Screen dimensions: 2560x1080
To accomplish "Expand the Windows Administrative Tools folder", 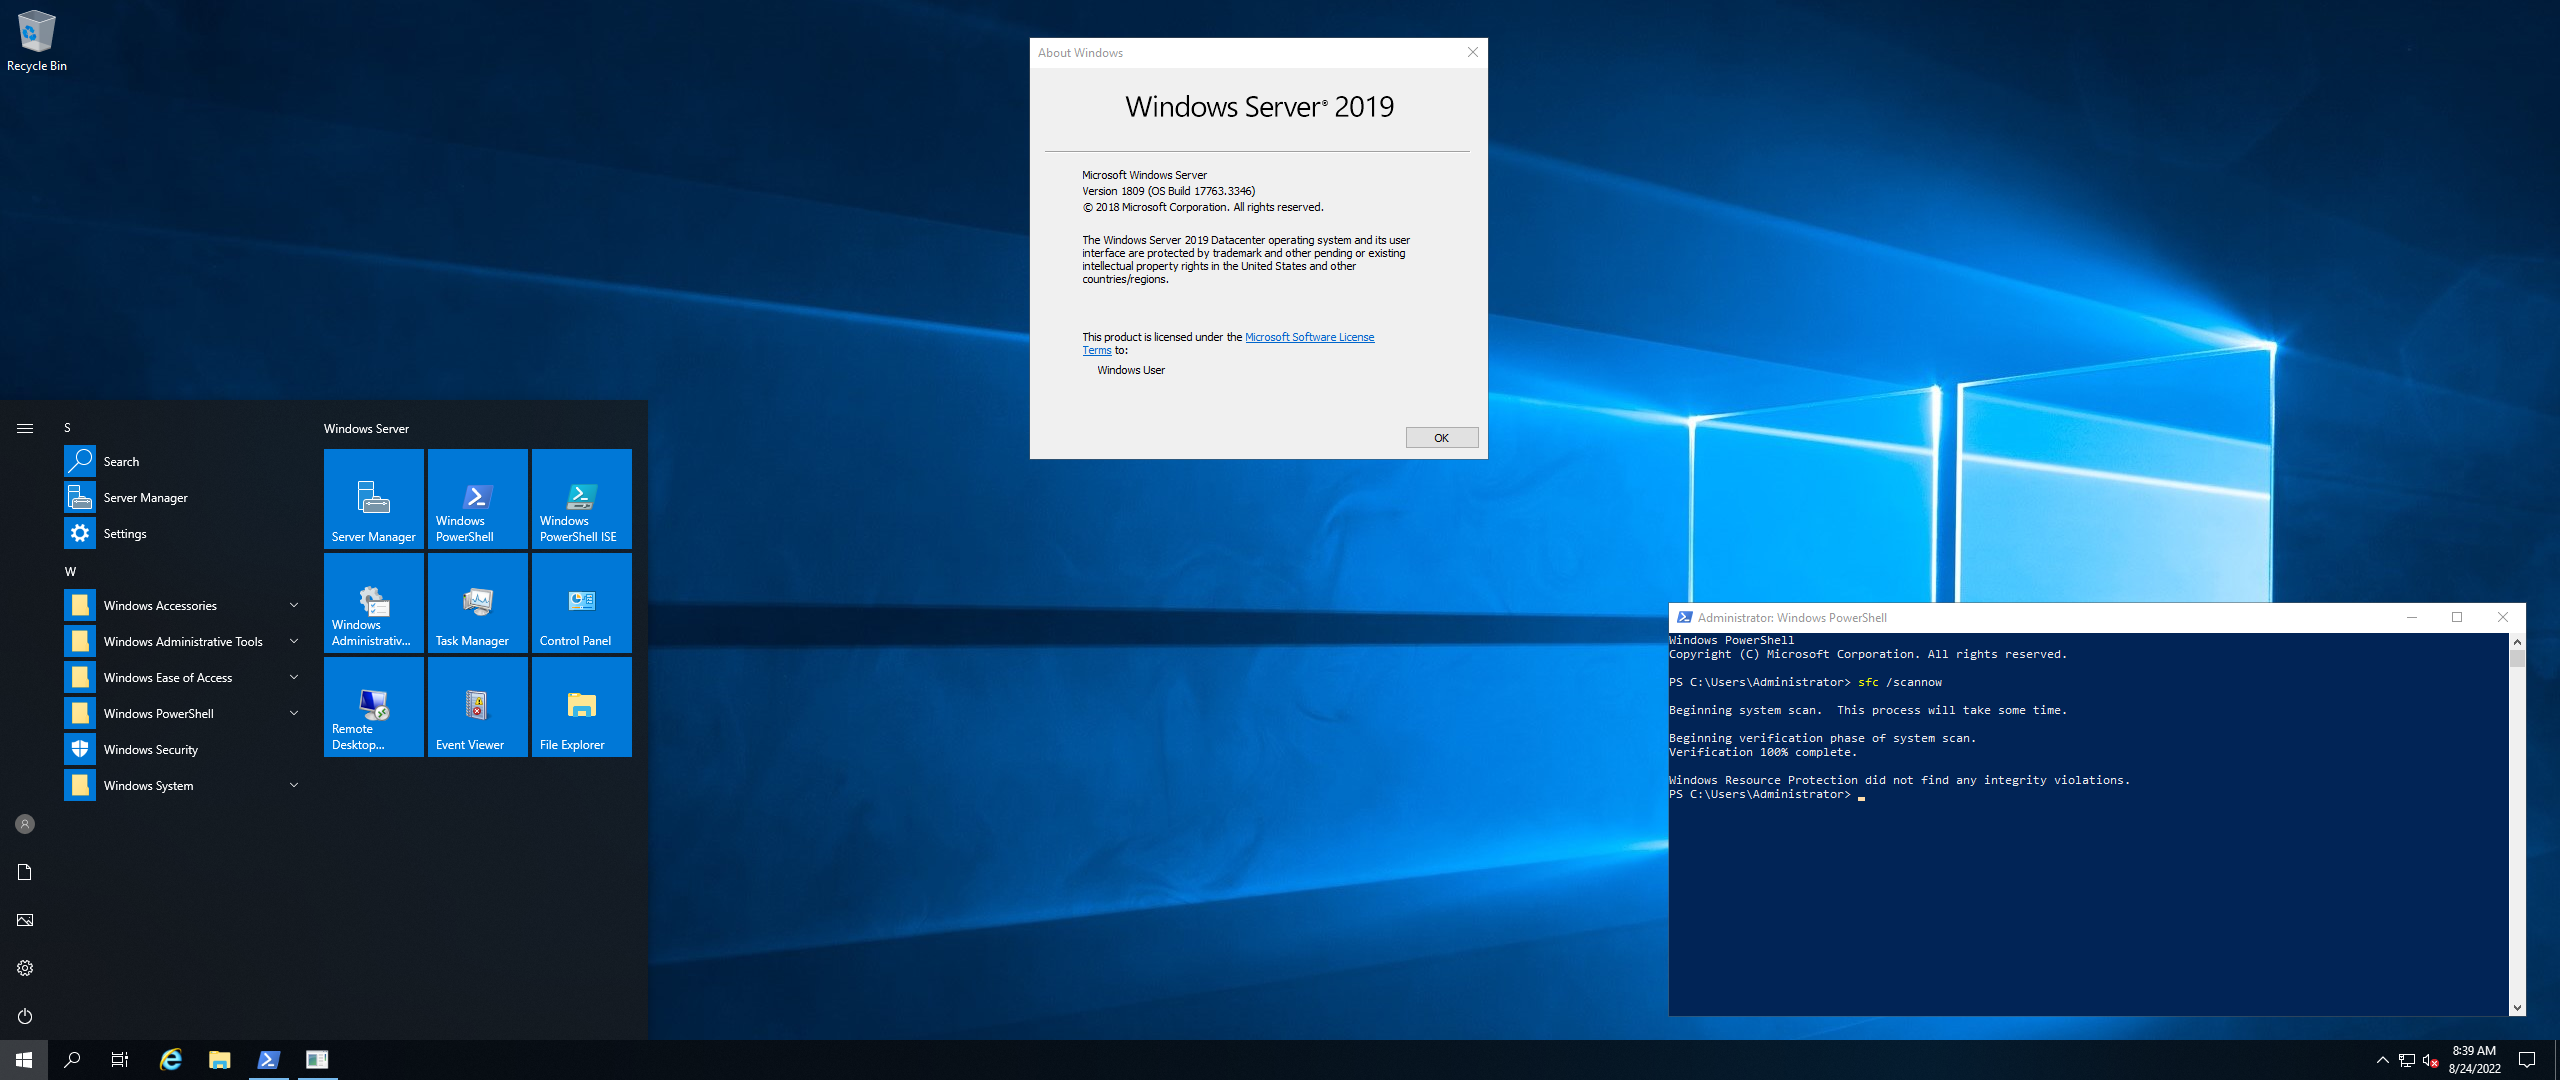I will point(184,641).
